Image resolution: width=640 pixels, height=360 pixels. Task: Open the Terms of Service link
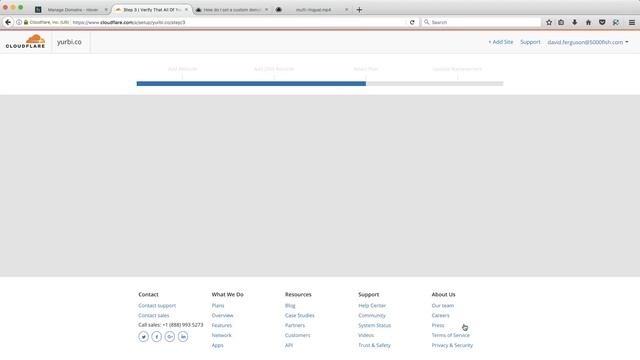click(451, 335)
